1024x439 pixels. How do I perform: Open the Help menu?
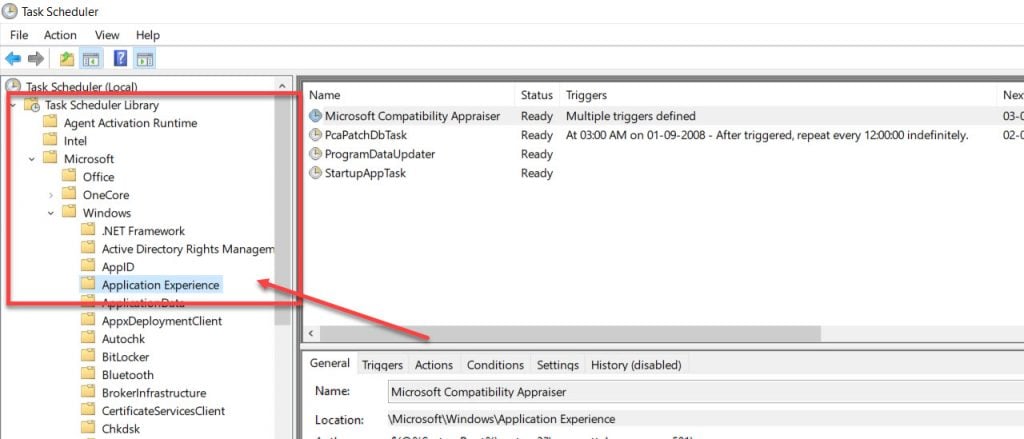(x=148, y=35)
